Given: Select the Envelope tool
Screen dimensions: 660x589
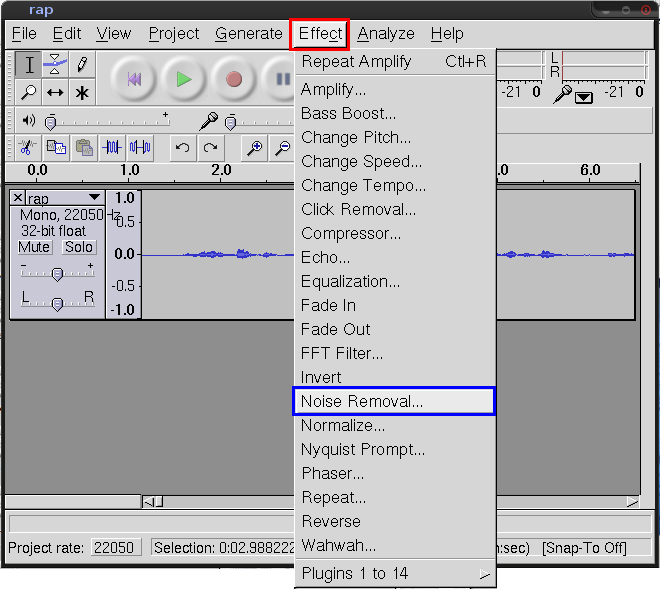Looking at the screenshot, I should (55, 65).
